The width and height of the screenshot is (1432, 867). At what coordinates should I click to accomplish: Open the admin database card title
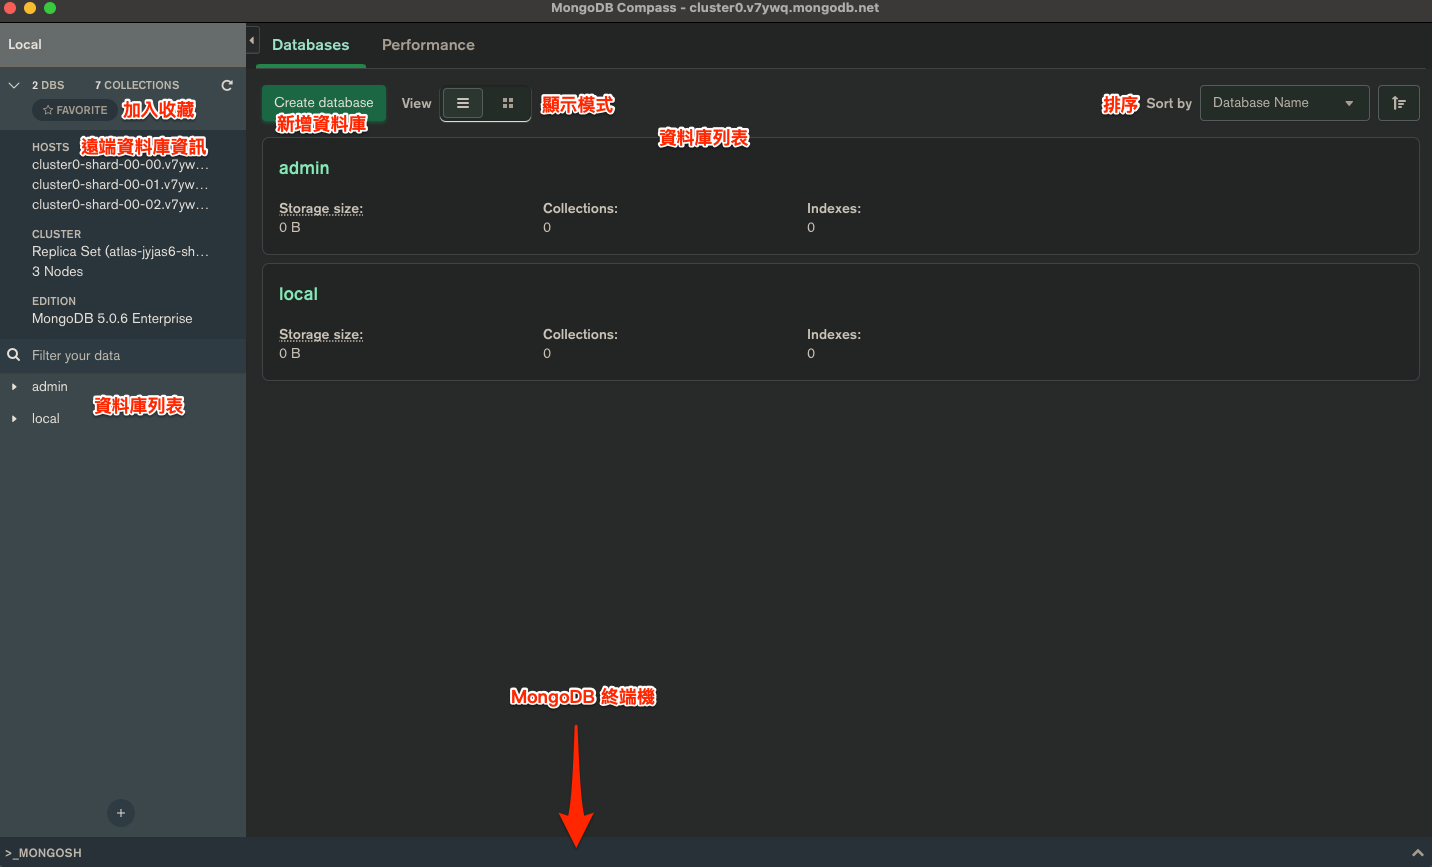coord(304,168)
